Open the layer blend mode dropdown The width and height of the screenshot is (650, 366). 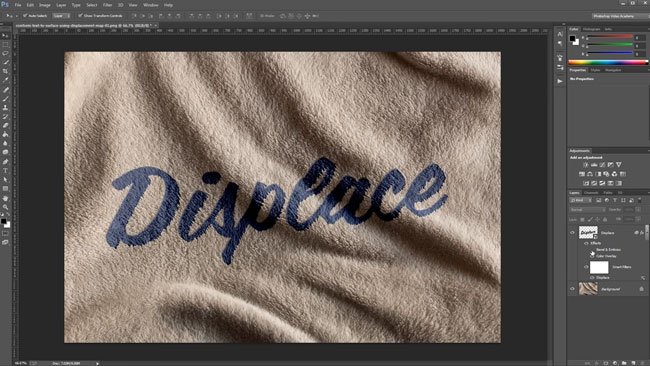(x=587, y=210)
